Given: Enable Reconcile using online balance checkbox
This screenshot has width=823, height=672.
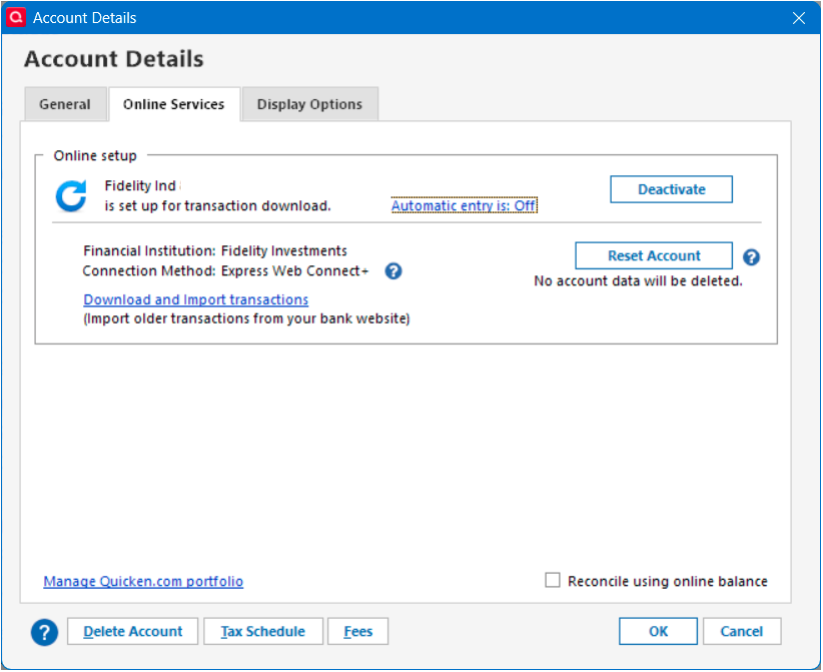Looking at the screenshot, I should coord(552,580).
